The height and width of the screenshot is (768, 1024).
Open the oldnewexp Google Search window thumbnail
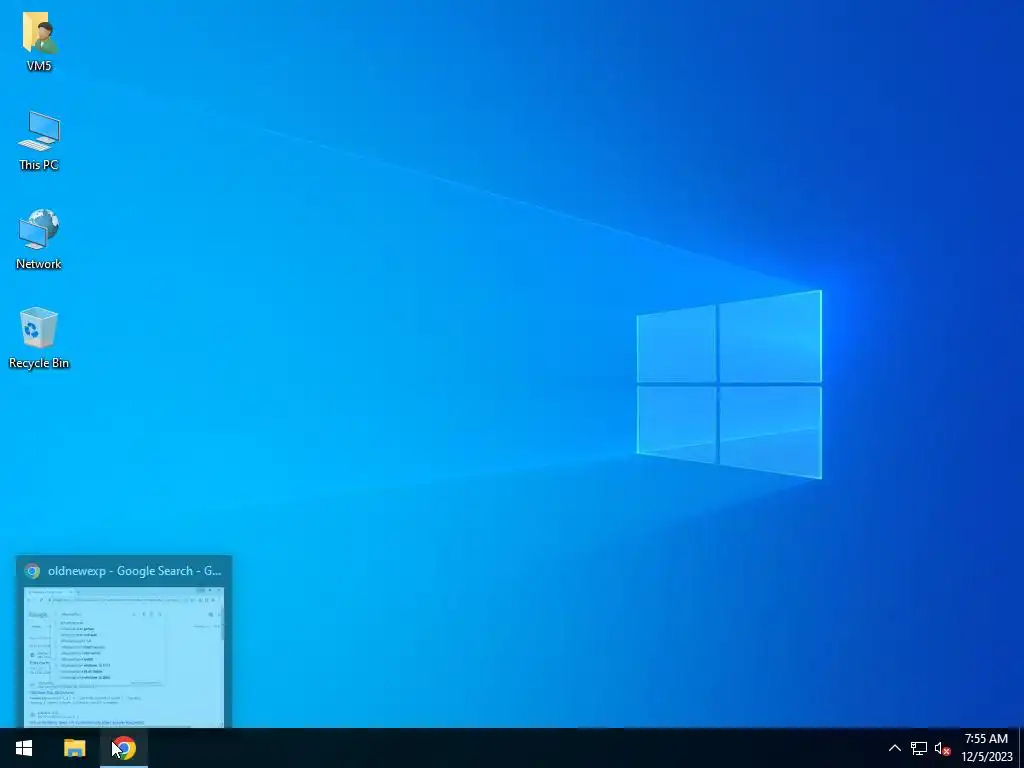pos(124,657)
